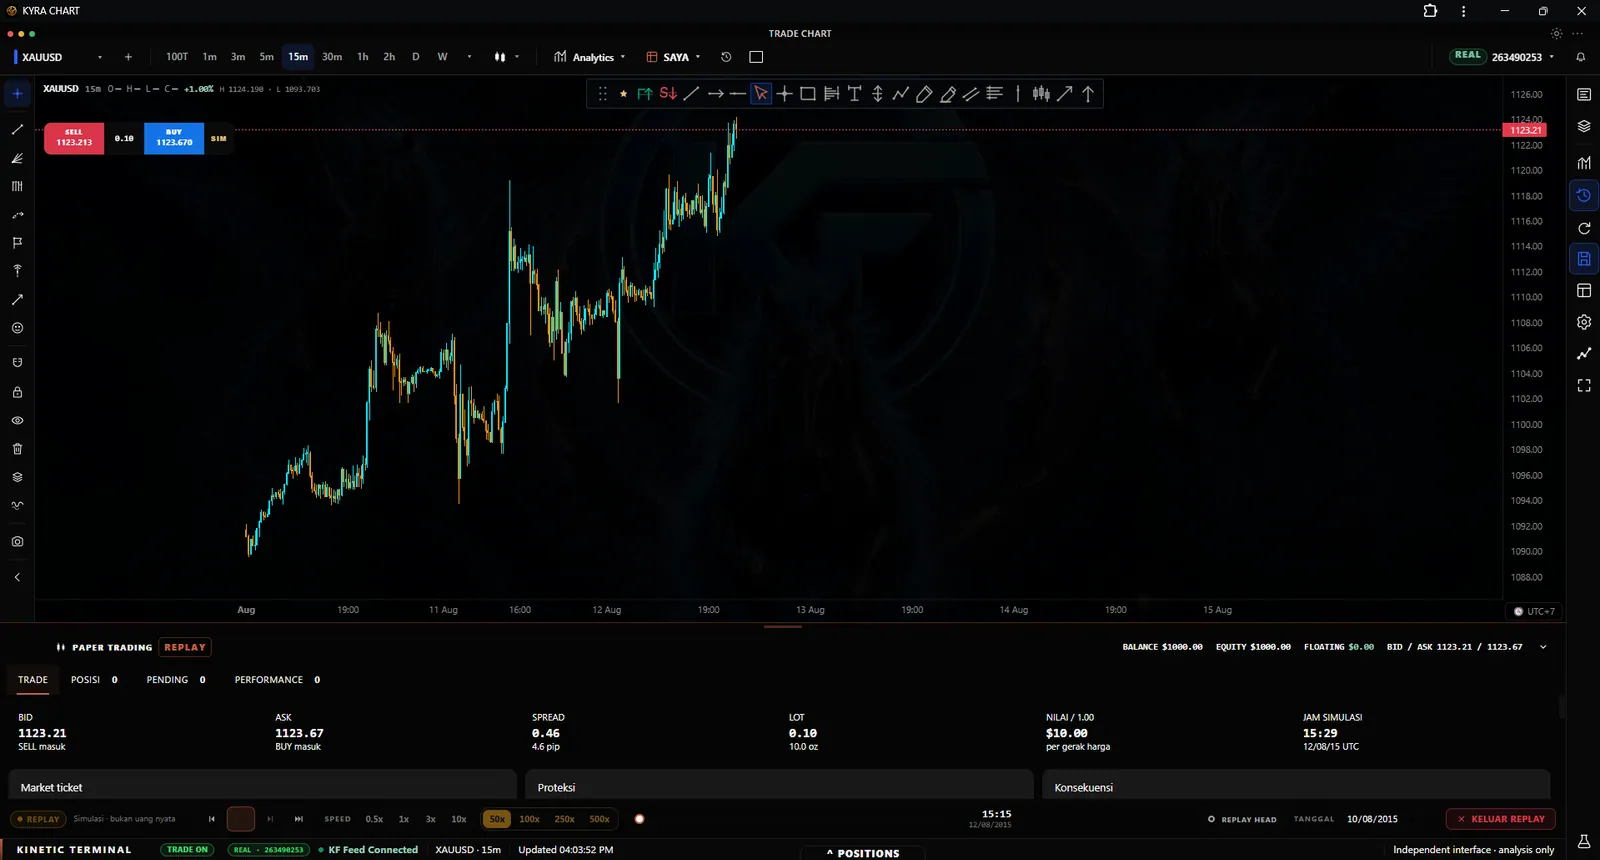This screenshot has height=860, width=1600.
Task: Switch to the 5m timeframe
Action: pos(266,57)
